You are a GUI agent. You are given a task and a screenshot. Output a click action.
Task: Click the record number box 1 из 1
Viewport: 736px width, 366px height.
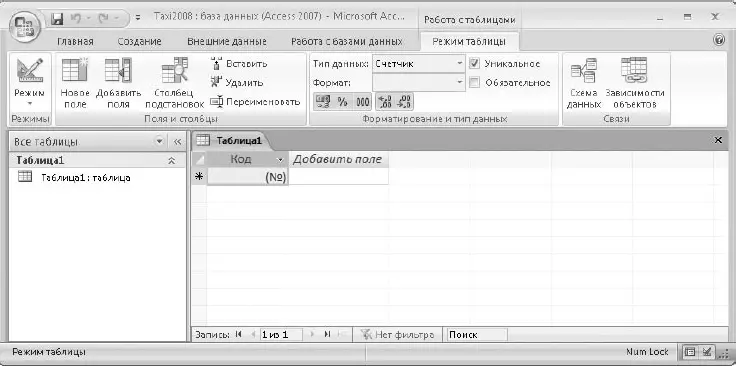pyautogui.click(x=281, y=335)
